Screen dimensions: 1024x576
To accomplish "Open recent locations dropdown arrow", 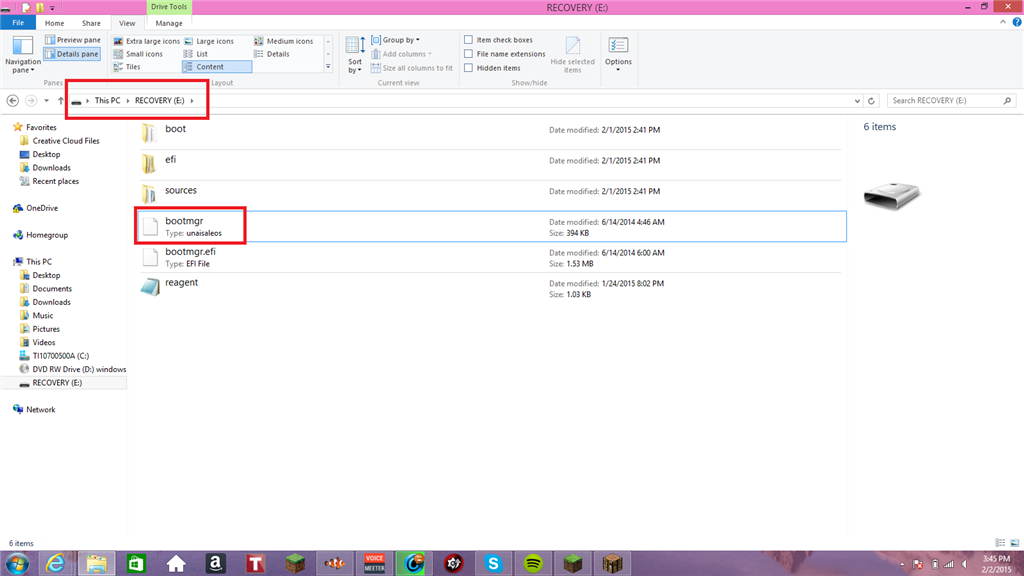I will (x=46, y=101).
